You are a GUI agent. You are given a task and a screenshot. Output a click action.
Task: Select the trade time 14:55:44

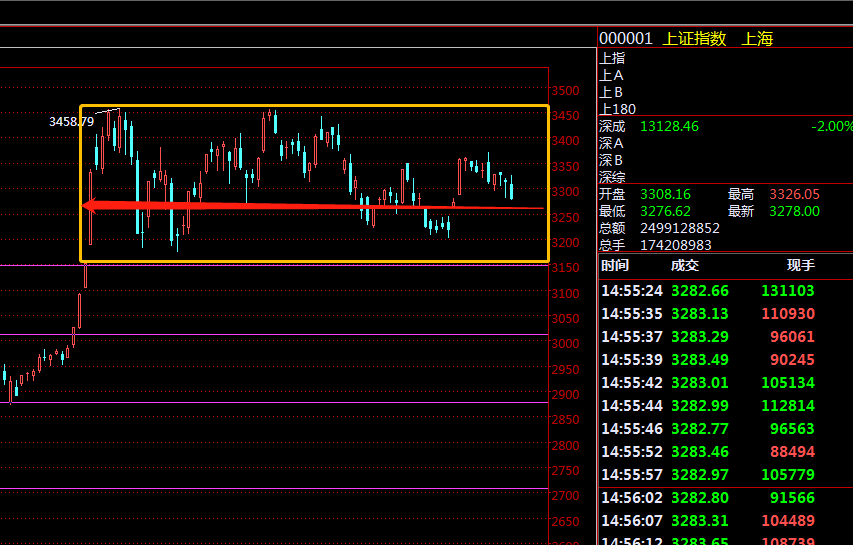pyautogui.click(x=632, y=406)
